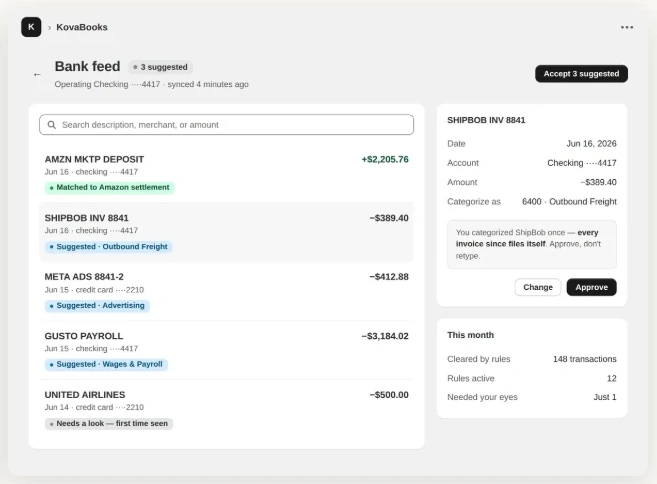
Task: Click Operating Checking synced status line
Action: [151, 84]
